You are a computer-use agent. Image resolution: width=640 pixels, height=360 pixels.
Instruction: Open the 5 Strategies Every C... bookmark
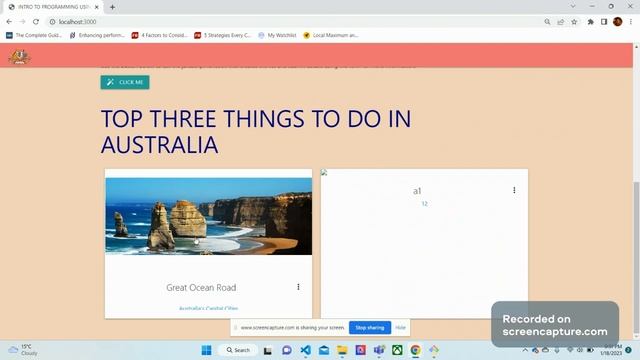click(x=222, y=36)
